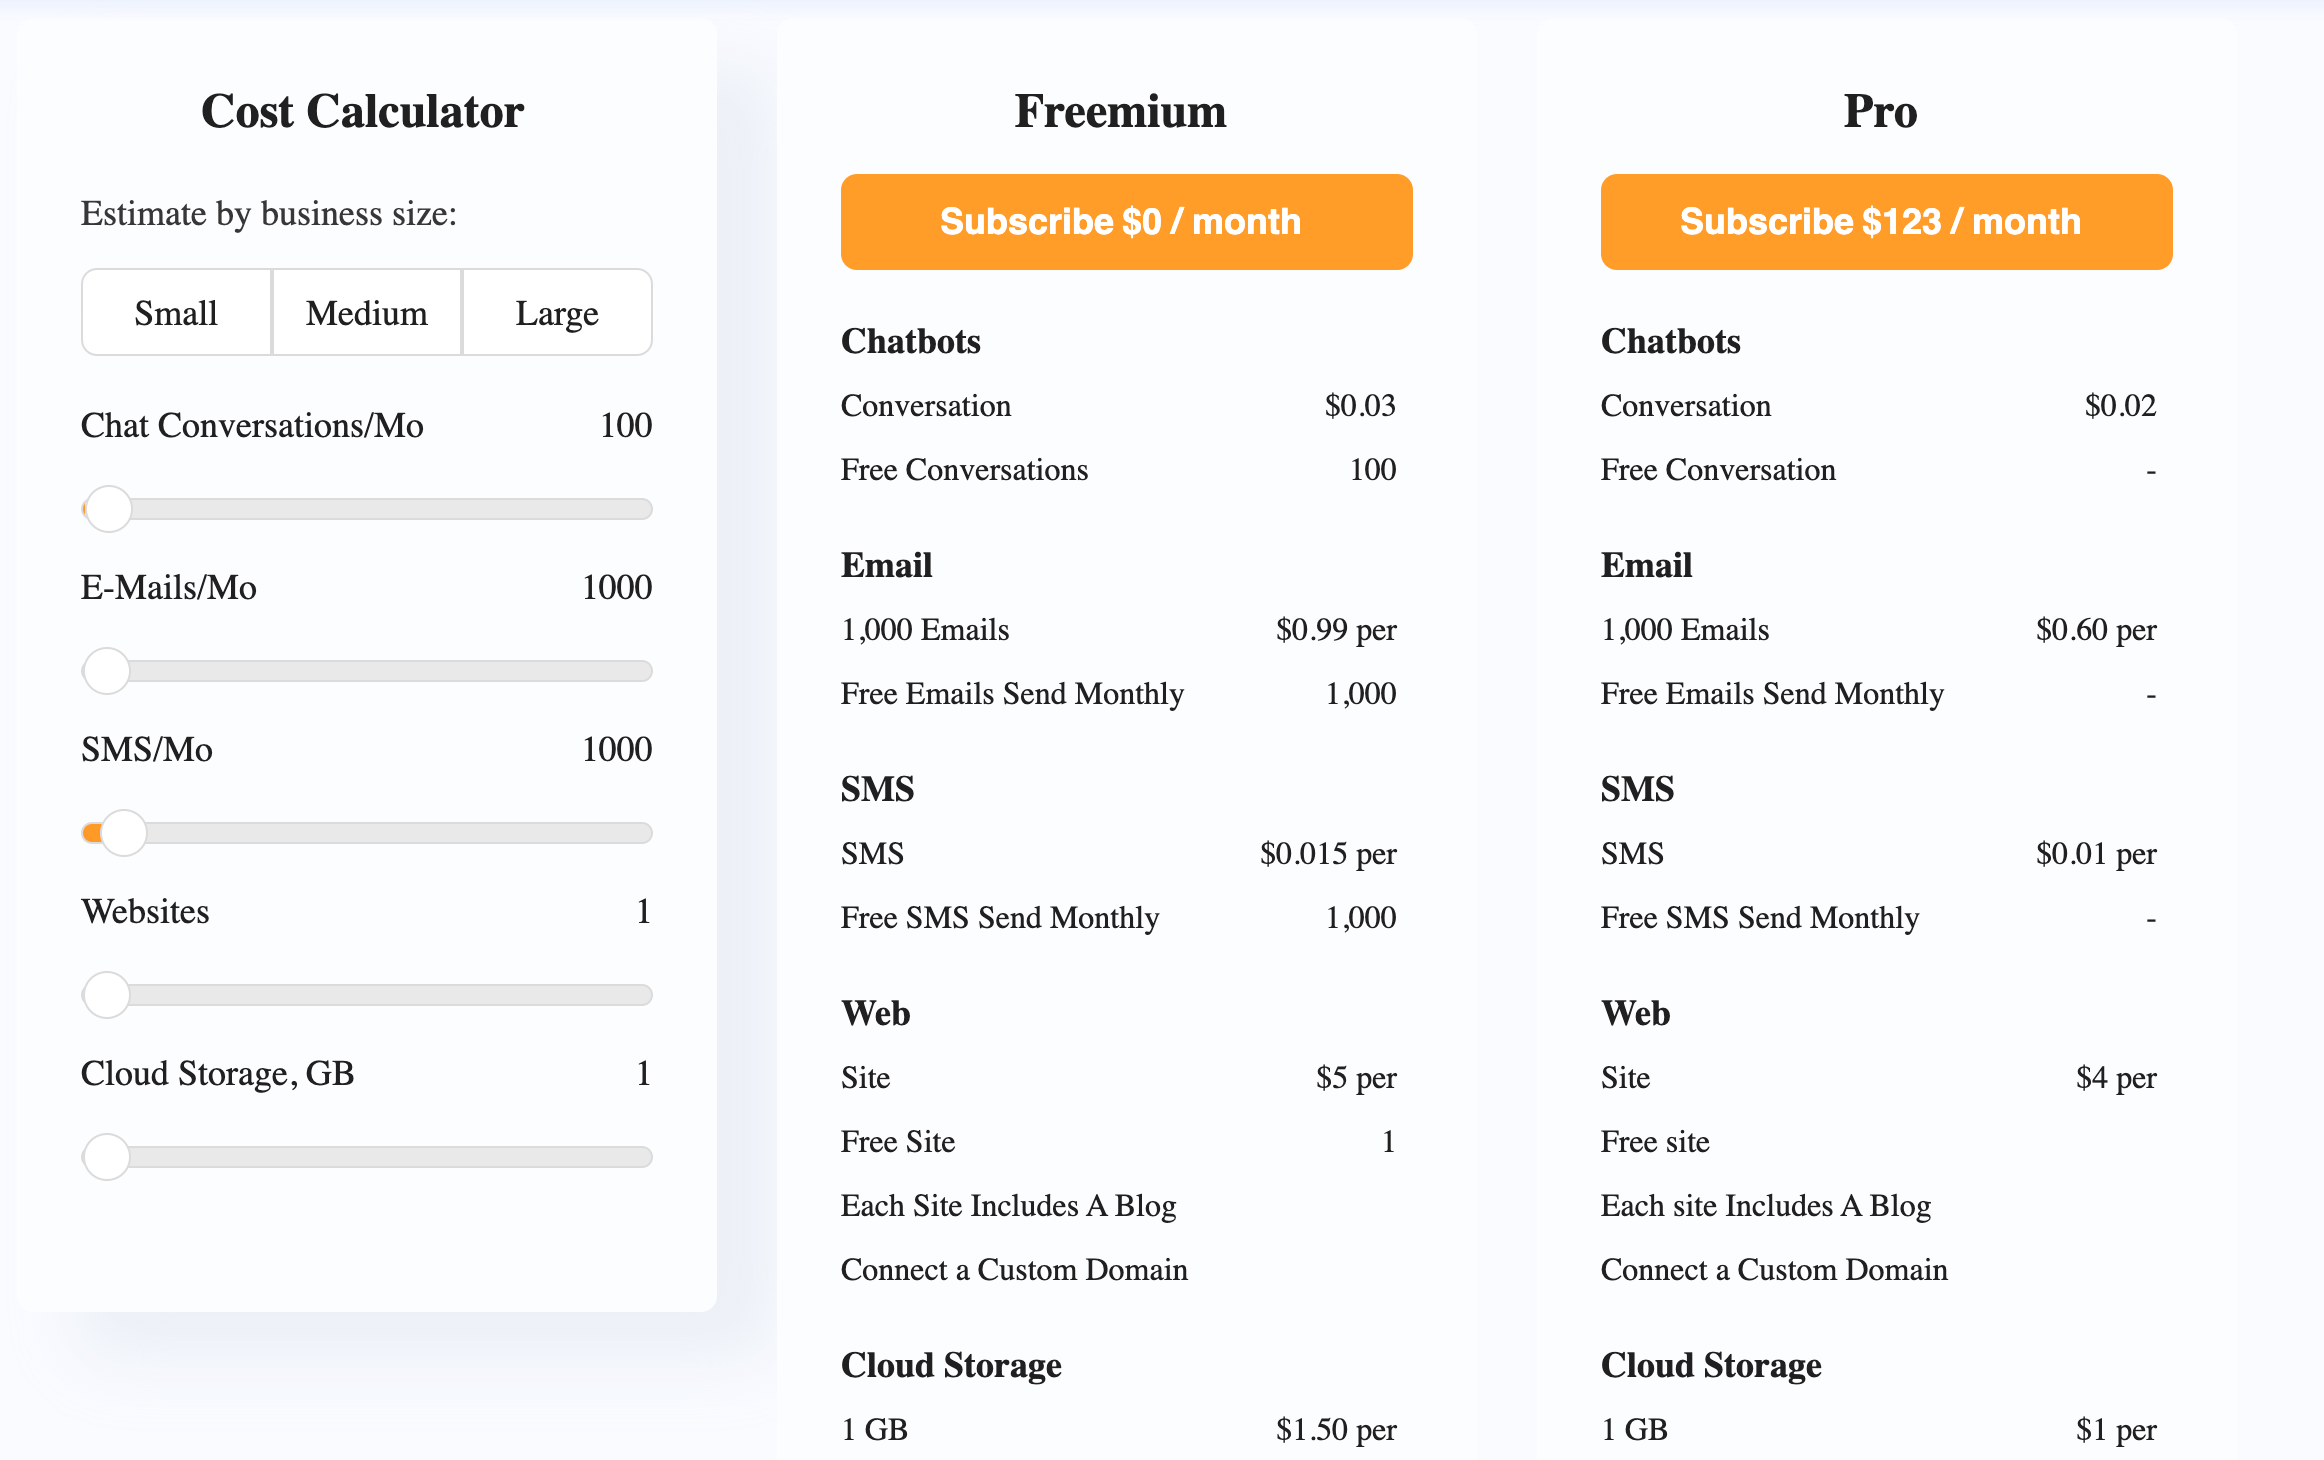Image resolution: width=2324 pixels, height=1460 pixels.
Task: Click the middle of the Chat Conversations slider track
Action: (367, 509)
